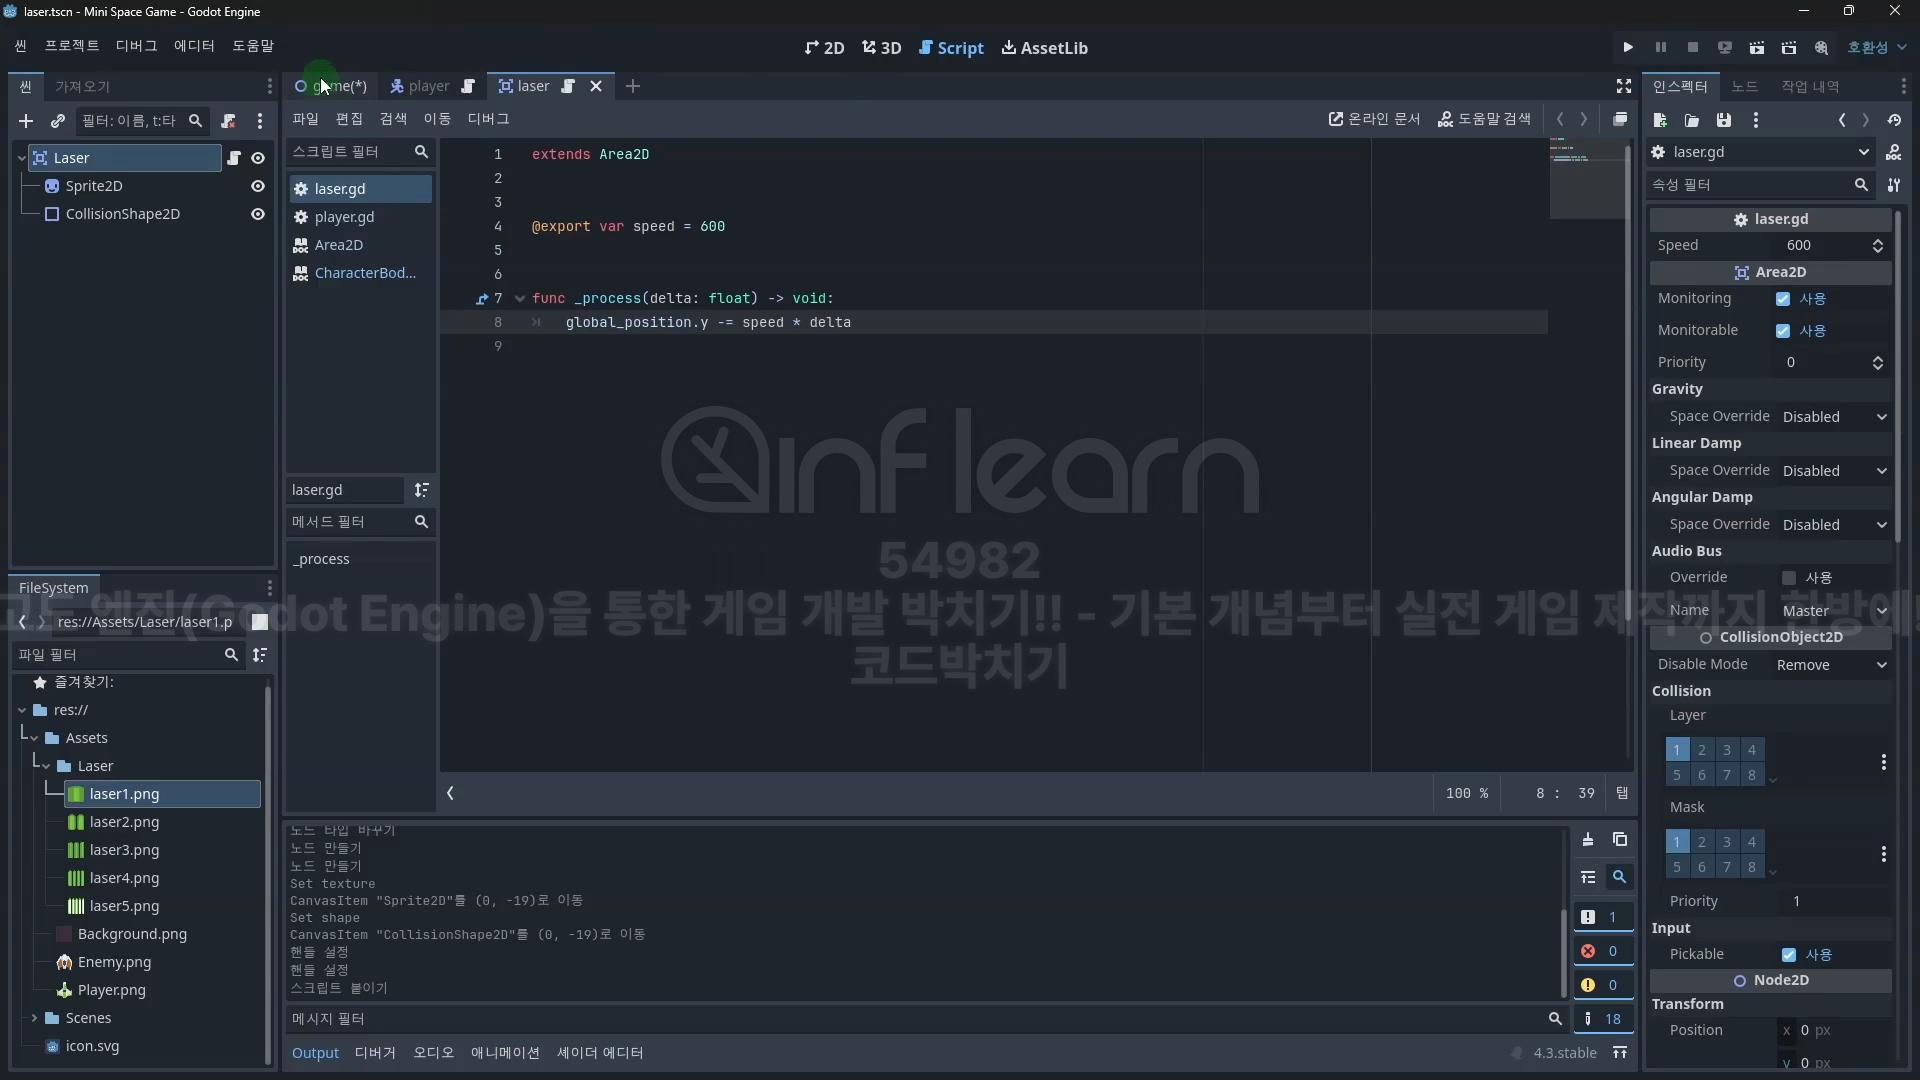Close the laser scene tab
This screenshot has width=1920, height=1080.
[596, 86]
